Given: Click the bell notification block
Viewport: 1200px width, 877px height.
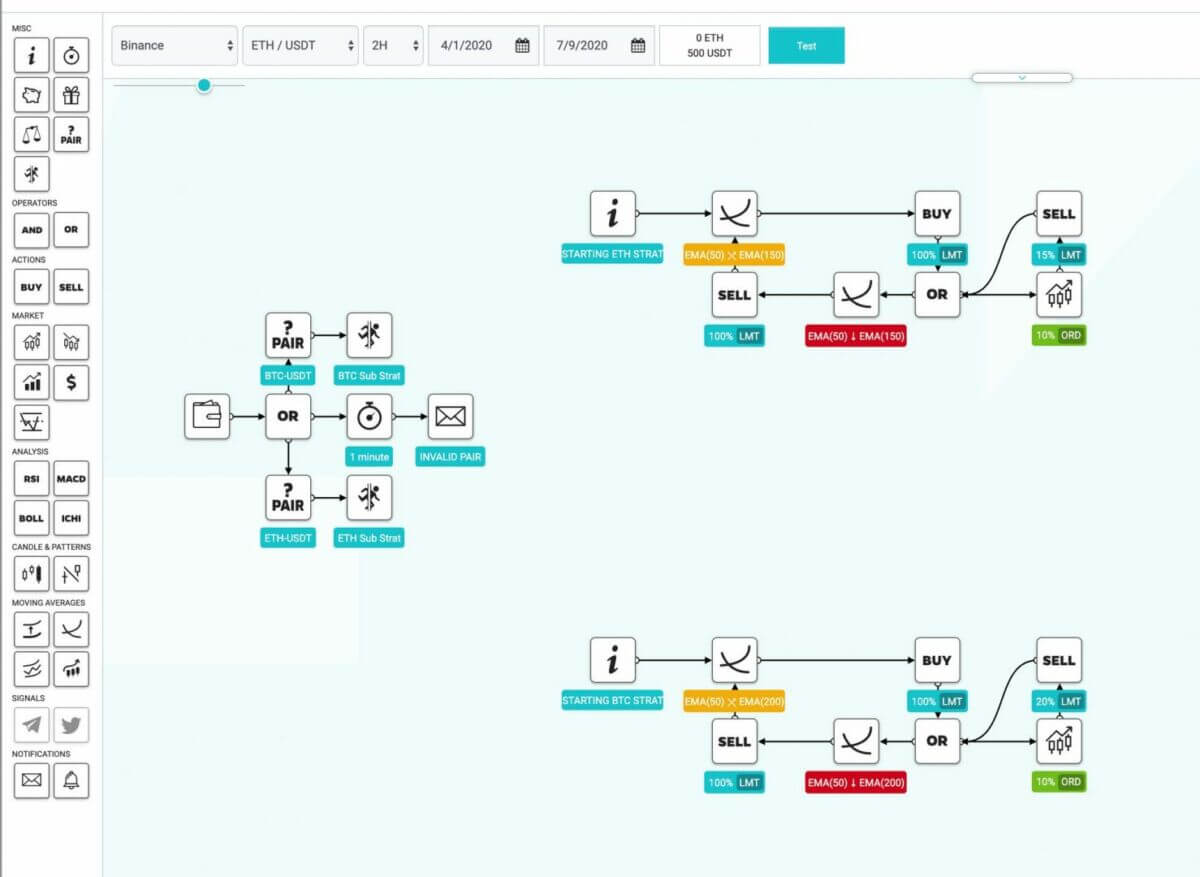Looking at the screenshot, I should 71,781.
